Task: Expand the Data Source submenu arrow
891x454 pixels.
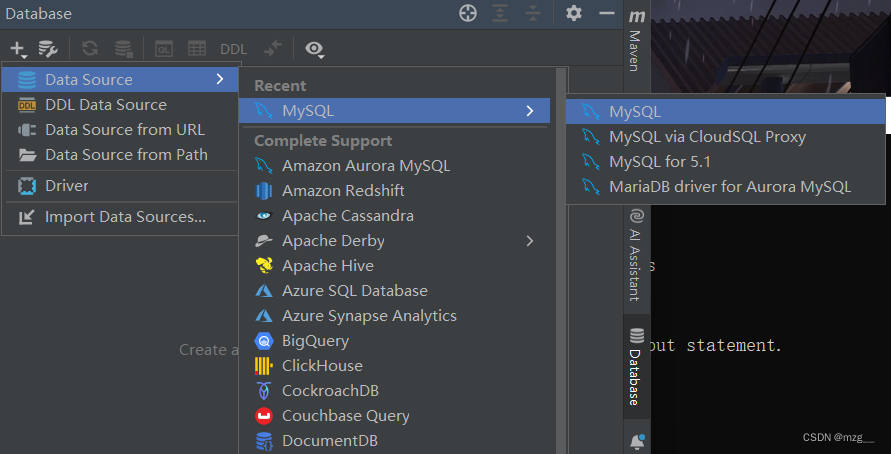Action: click(x=220, y=80)
